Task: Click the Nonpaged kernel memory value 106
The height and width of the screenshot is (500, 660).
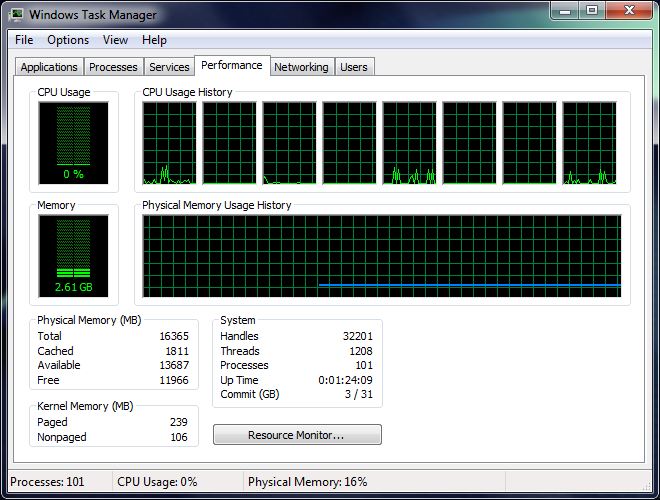Action: tap(178, 437)
